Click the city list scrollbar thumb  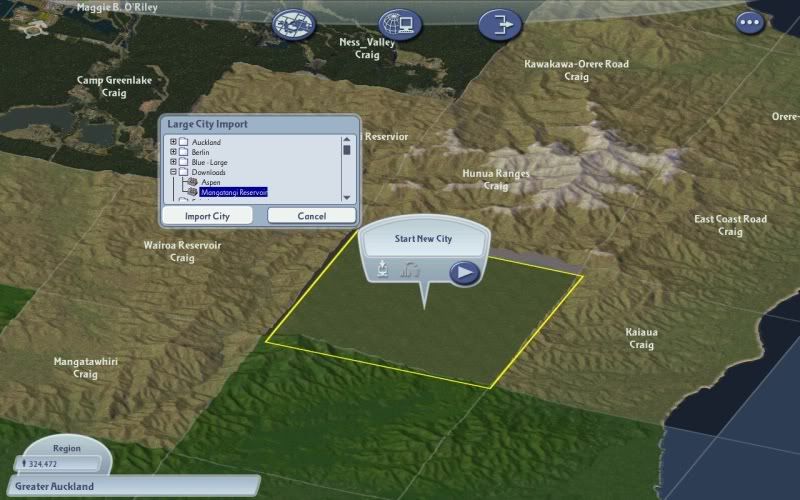click(347, 150)
